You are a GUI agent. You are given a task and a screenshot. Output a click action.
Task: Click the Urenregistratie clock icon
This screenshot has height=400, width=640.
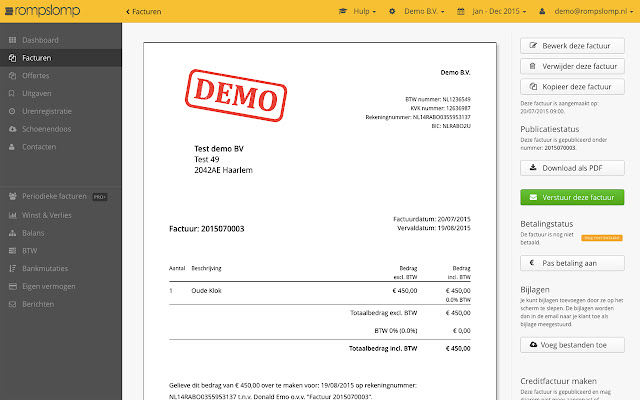[x=12, y=111]
